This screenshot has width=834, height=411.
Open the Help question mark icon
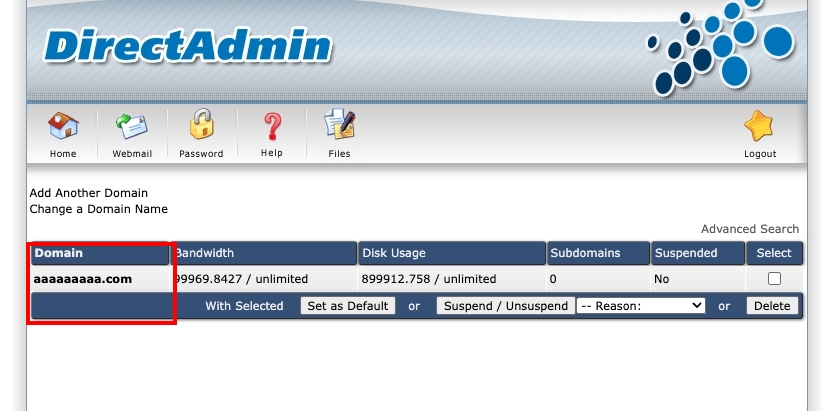coord(272,127)
